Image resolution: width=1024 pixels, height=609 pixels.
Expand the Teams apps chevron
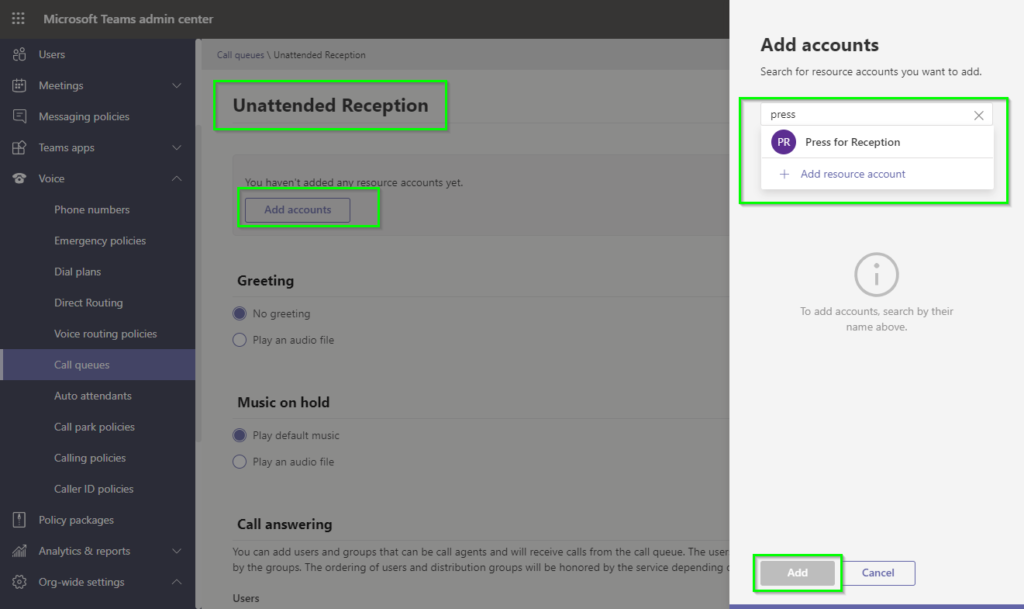[177, 148]
